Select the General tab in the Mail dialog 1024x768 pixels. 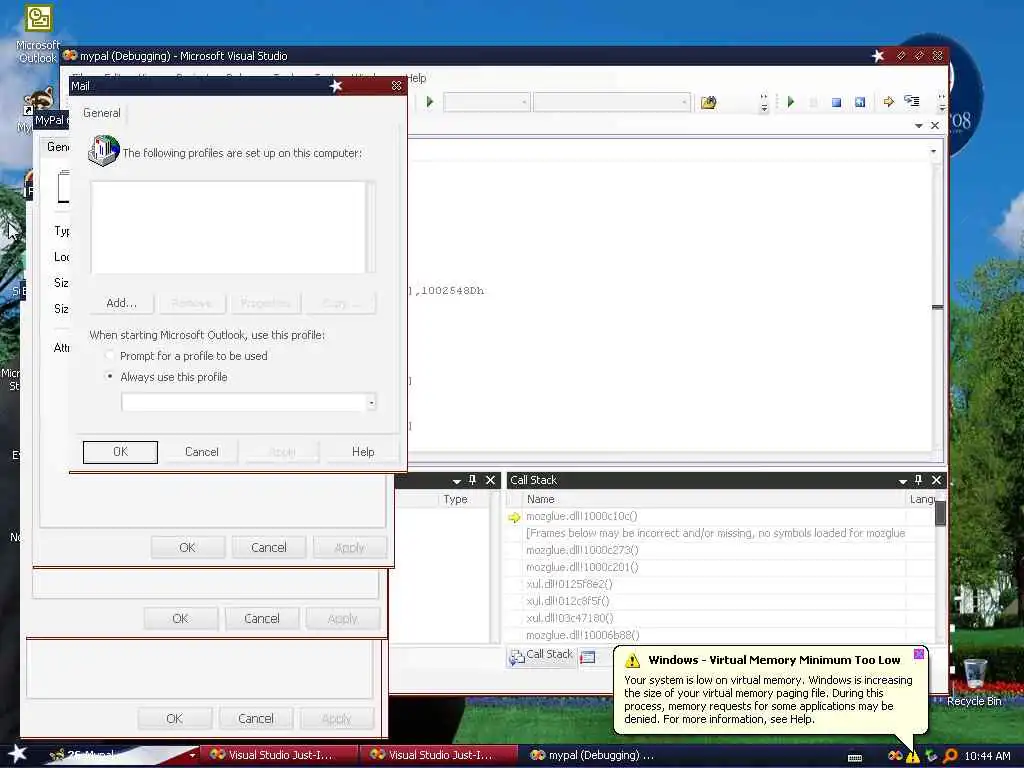coord(102,113)
